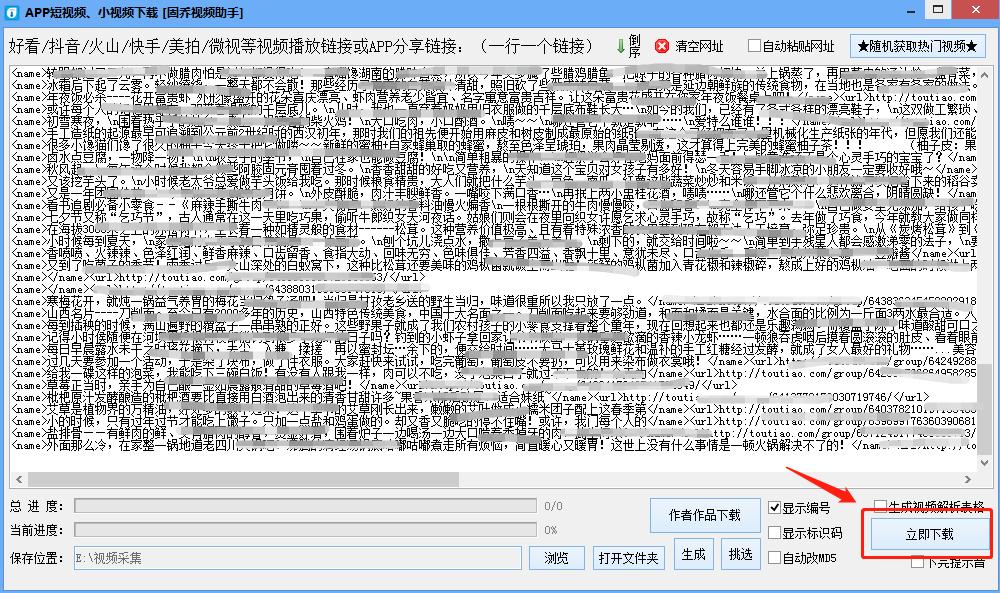Screen dimensions: 1000x593
Task: Click the line starting <name>艾草是植物界的万精油
Action: [x=494, y=409]
